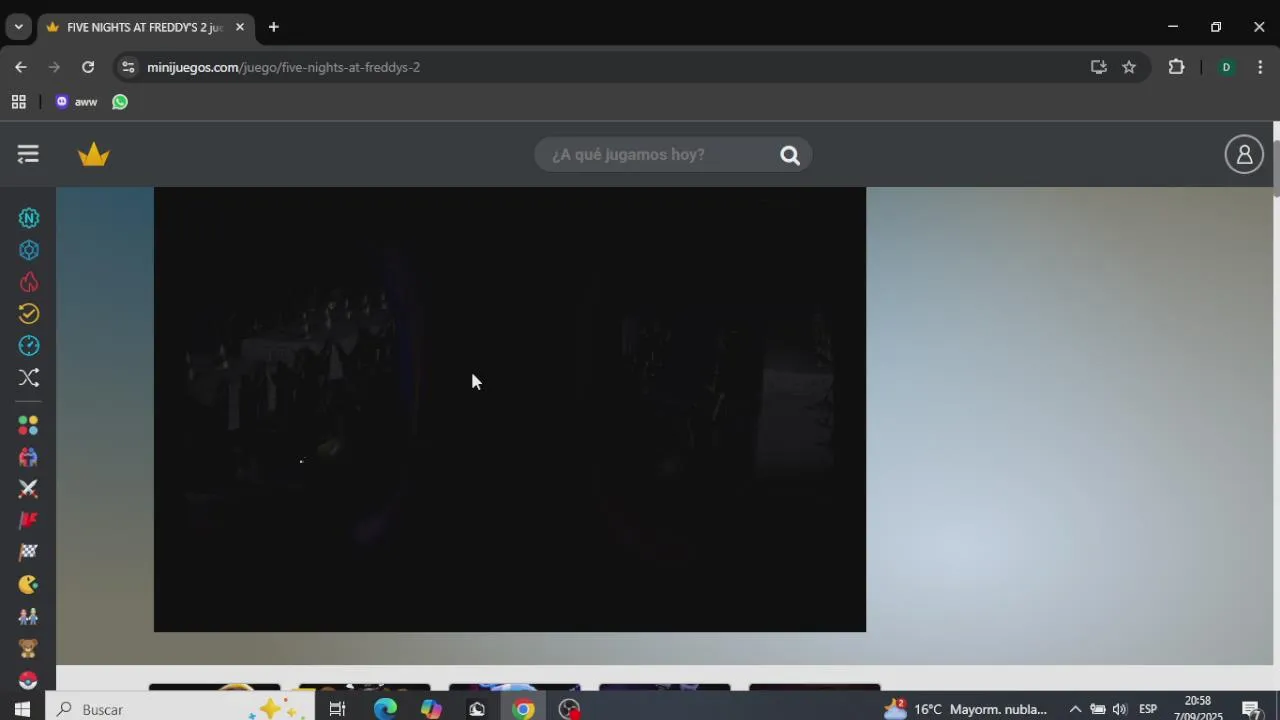Open the Windows Start menu
This screenshot has height=720, width=1280.
point(22,709)
